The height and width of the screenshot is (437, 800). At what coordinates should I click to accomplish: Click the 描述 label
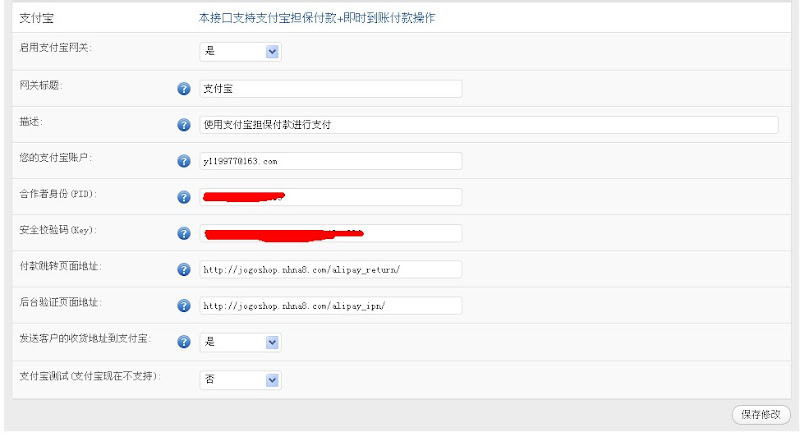pyautogui.click(x=31, y=121)
